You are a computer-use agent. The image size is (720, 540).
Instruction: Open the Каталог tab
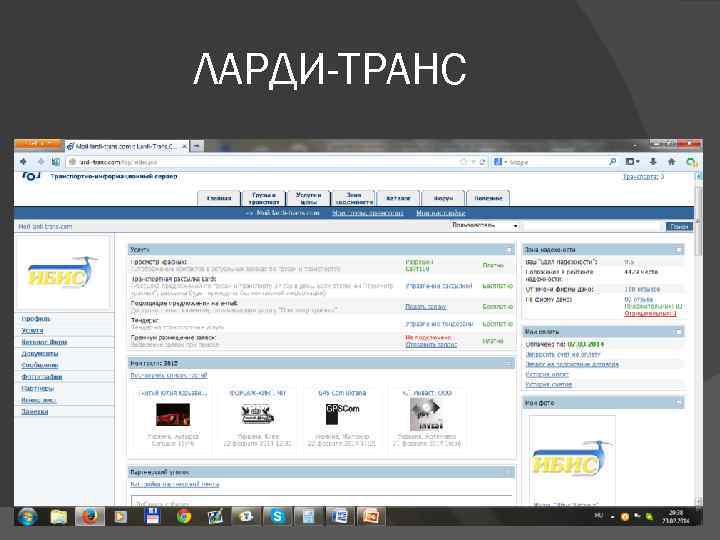398,198
